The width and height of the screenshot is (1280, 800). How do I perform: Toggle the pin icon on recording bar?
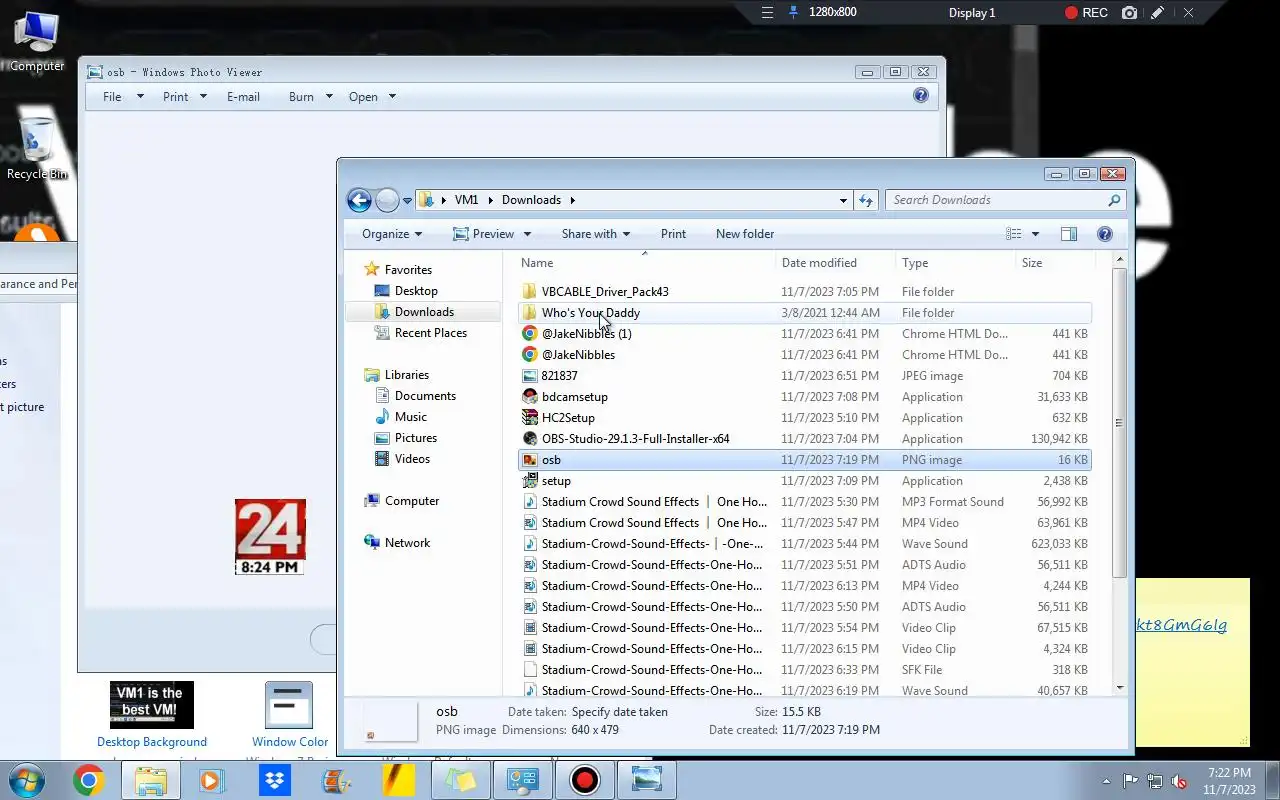click(794, 13)
